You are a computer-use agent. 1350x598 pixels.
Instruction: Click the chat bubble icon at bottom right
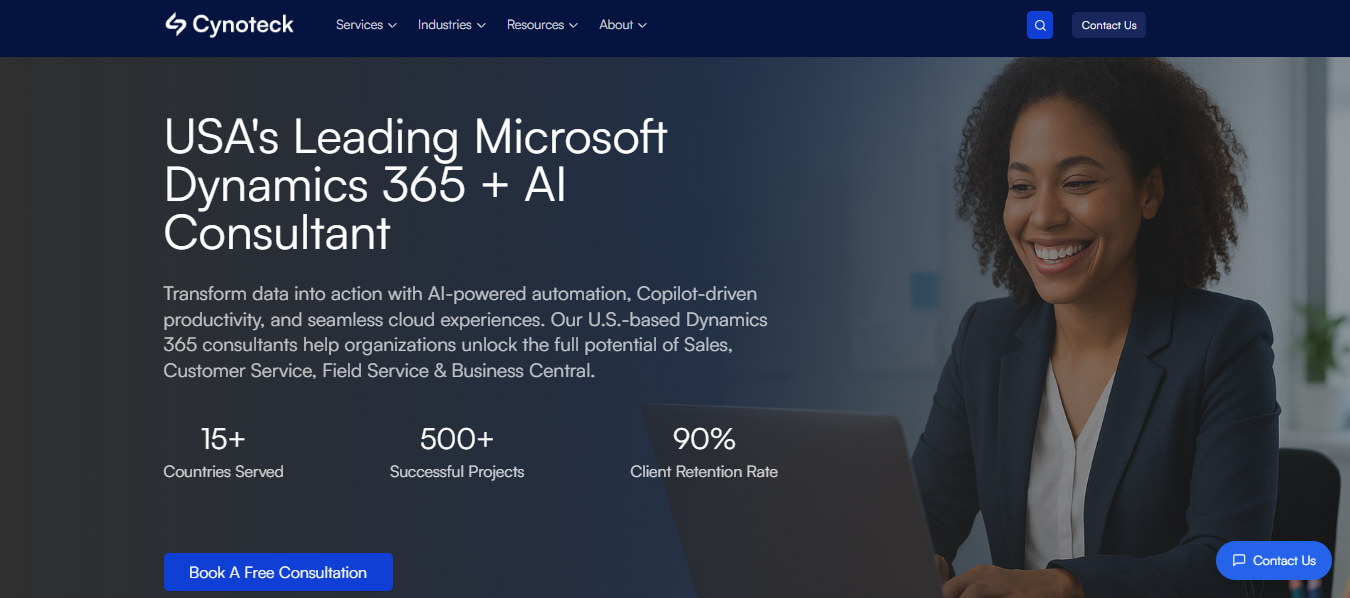(1239, 561)
